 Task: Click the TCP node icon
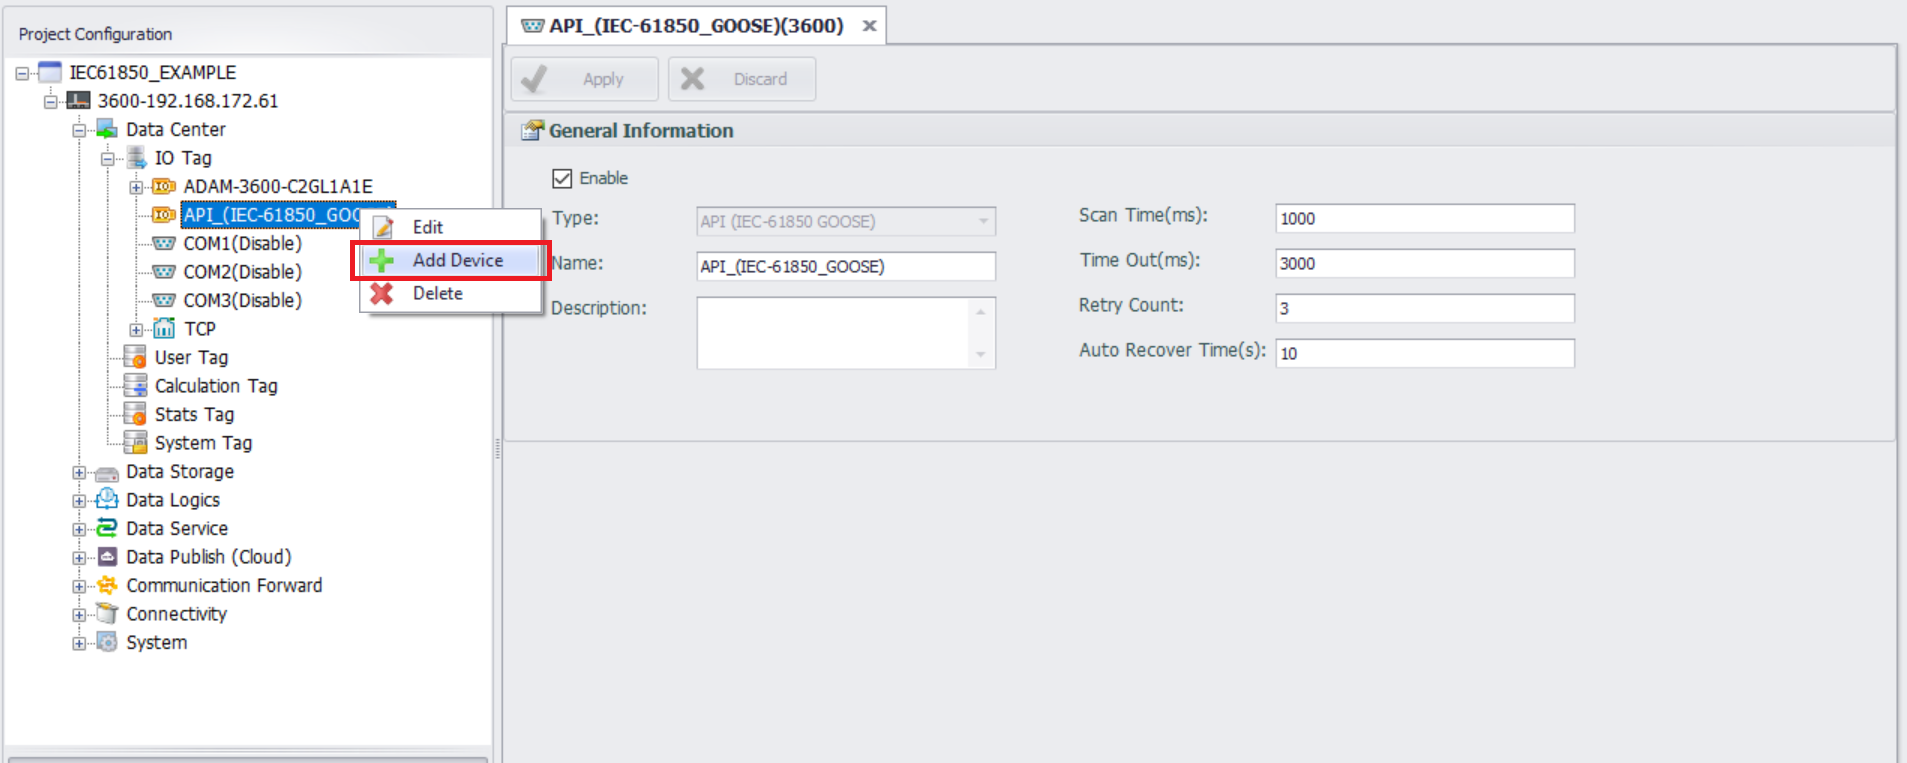pyautogui.click(x=164, y=329)
